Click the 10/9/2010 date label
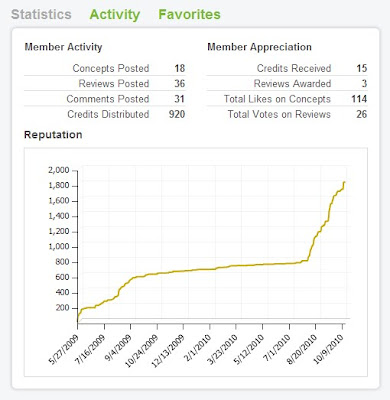 coord(329,350)
